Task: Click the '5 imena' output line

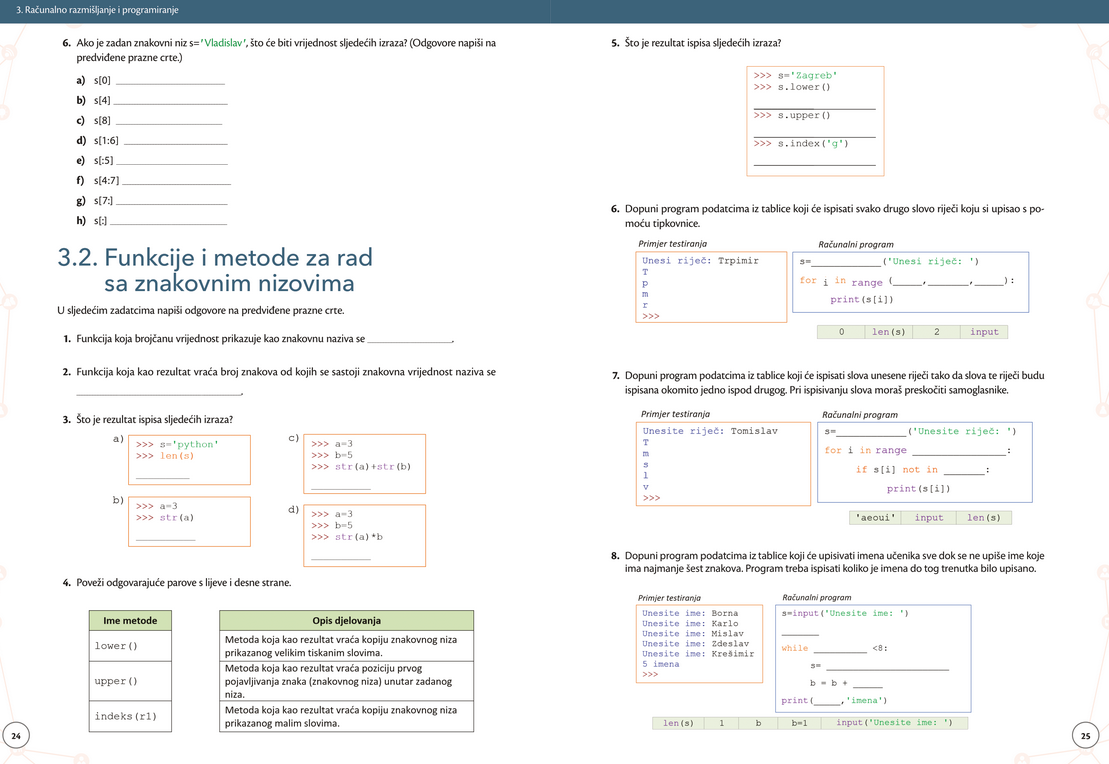Action: coord(661,664)
